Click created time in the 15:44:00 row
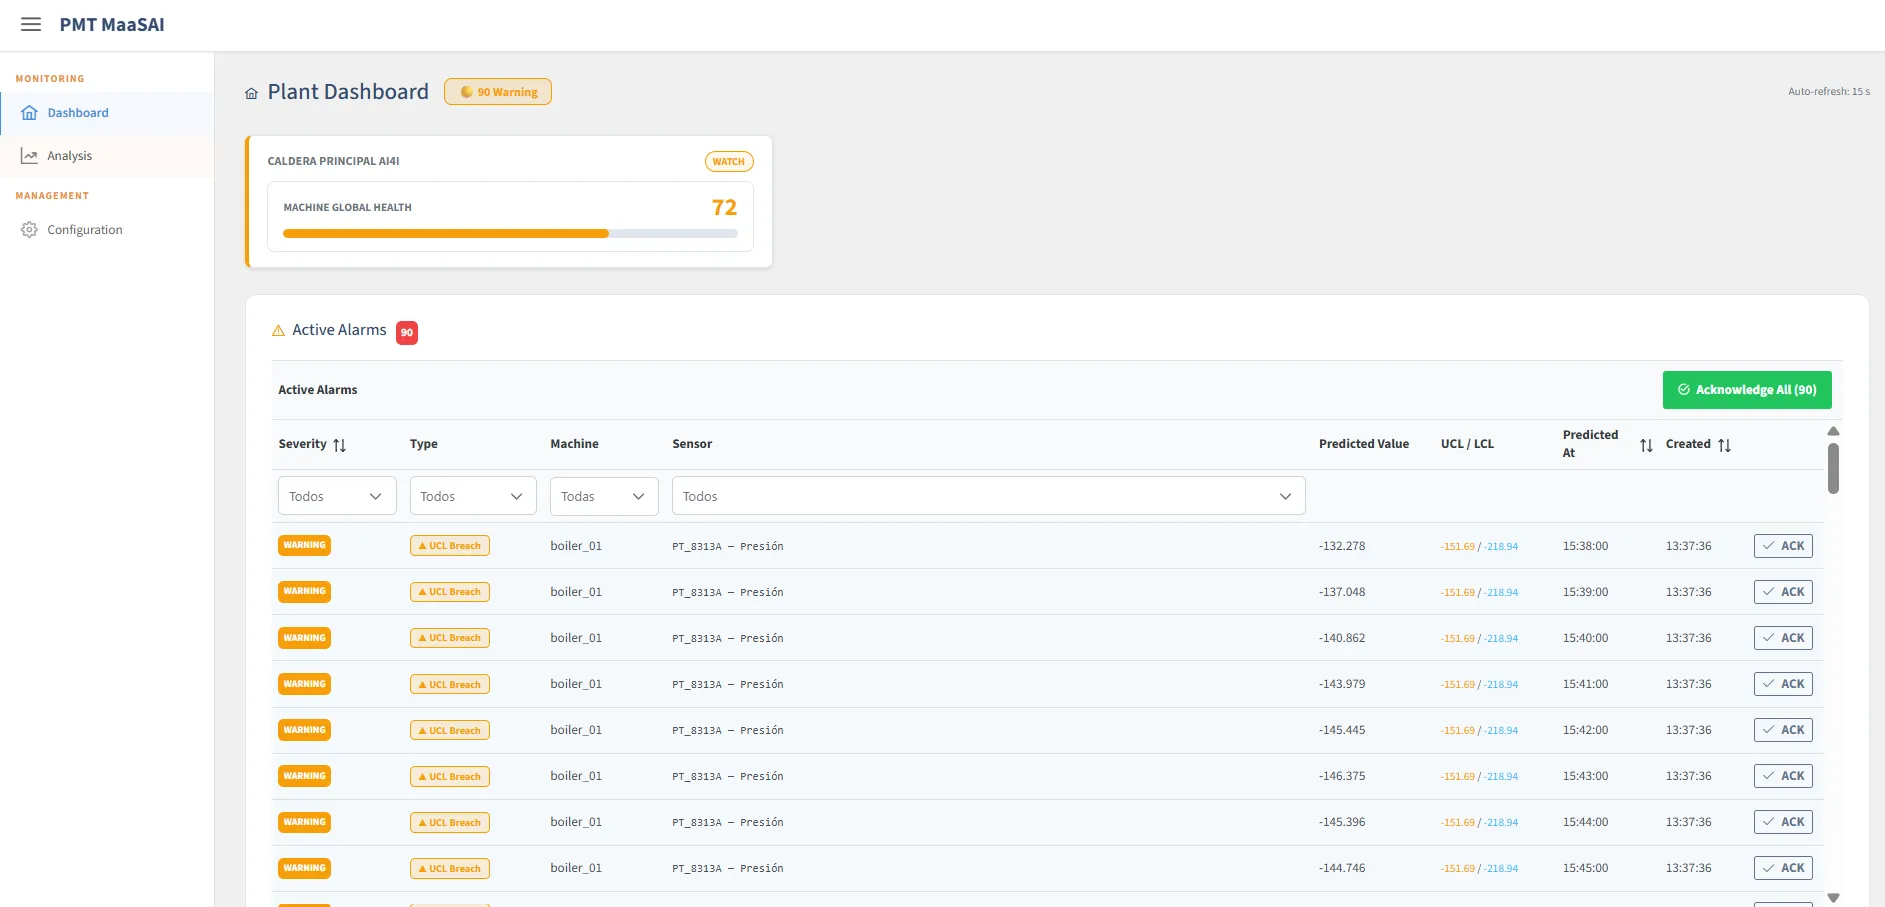Image resolution: width=1885 pixels, height=907 pixels. [1689, 822]
